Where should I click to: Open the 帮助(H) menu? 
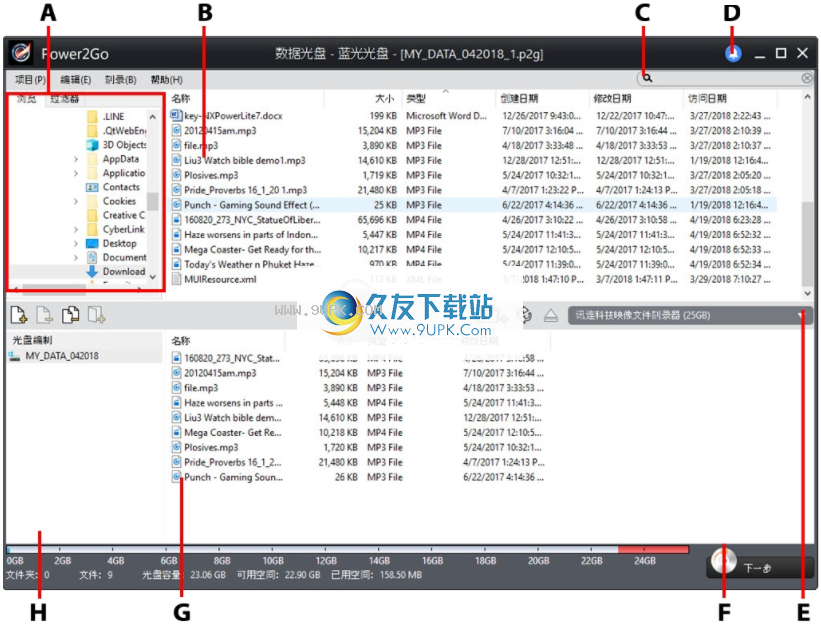[x=167, y=80]
